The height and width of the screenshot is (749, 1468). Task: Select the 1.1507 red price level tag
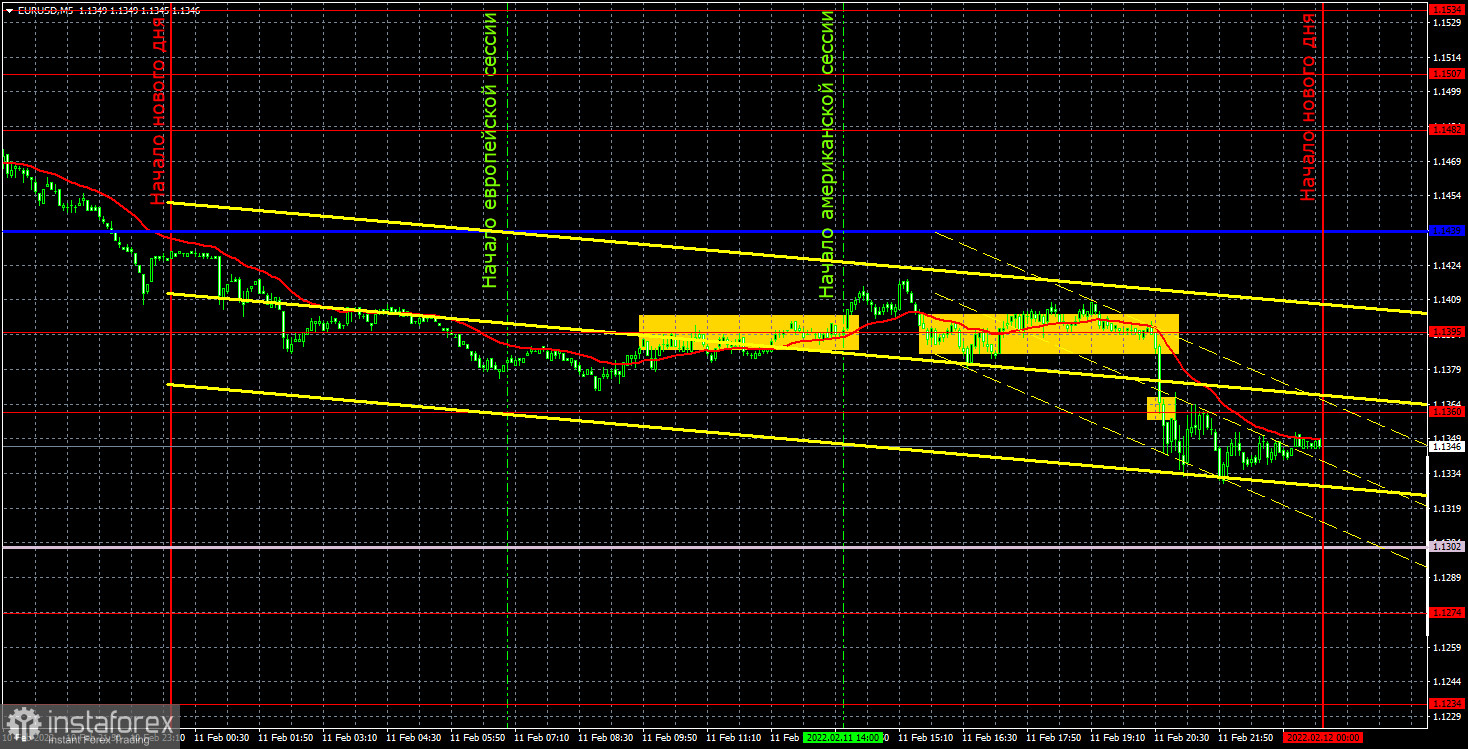(1447, 74)
